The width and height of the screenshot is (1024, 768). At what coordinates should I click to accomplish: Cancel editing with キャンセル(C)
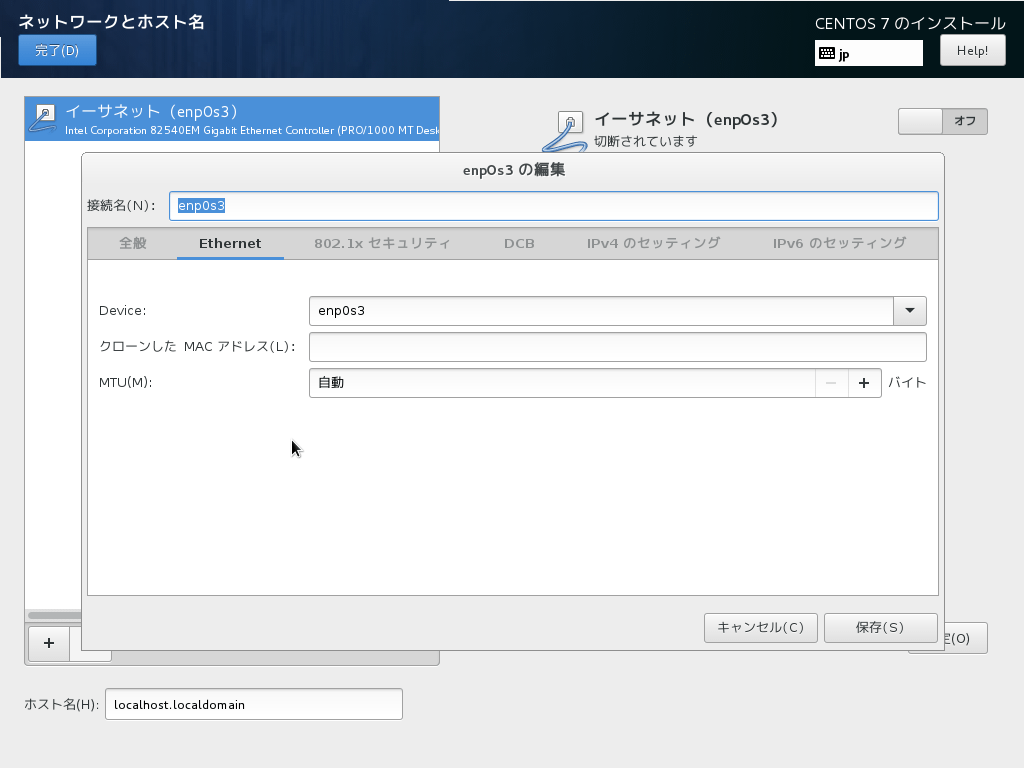click(x=760, y=628)
